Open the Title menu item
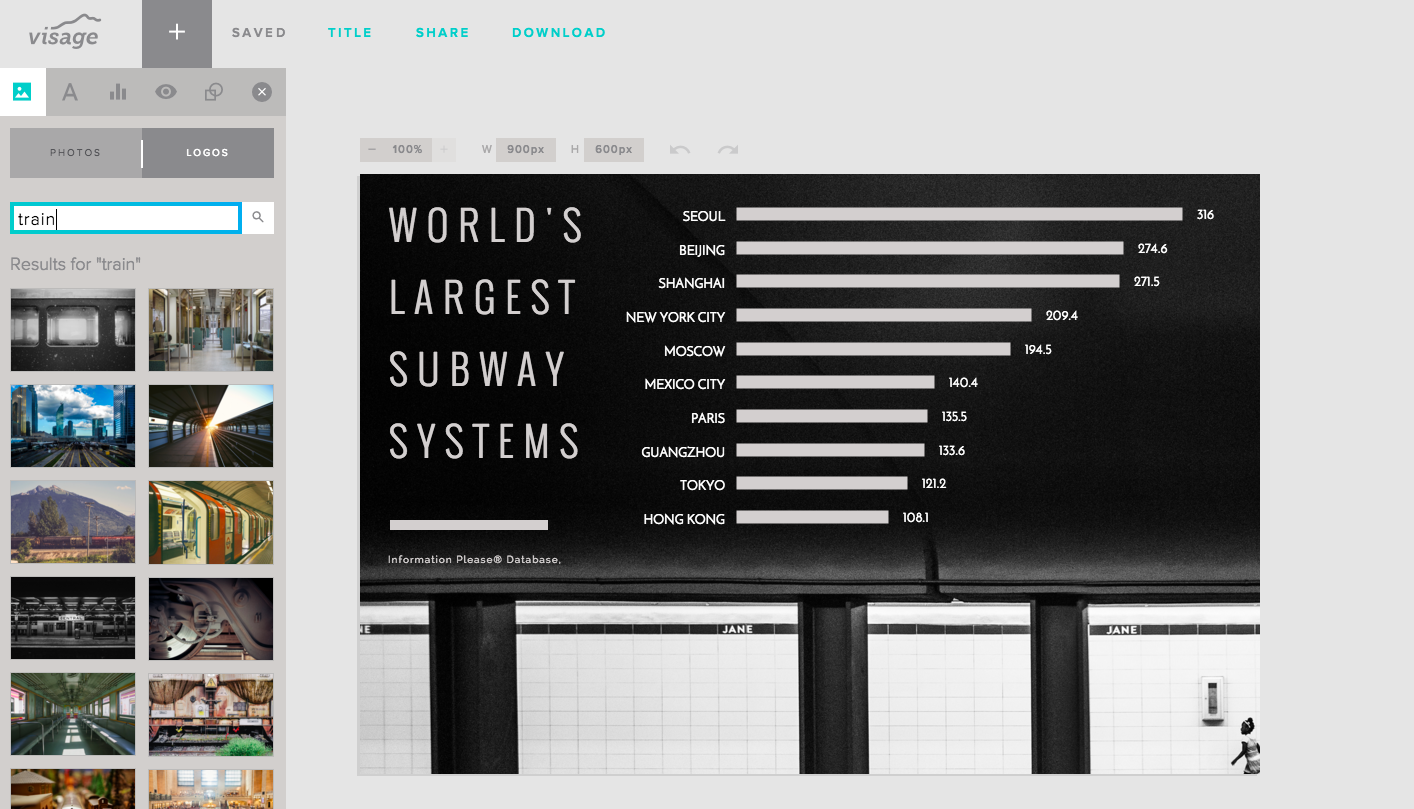 coord(350,33)
